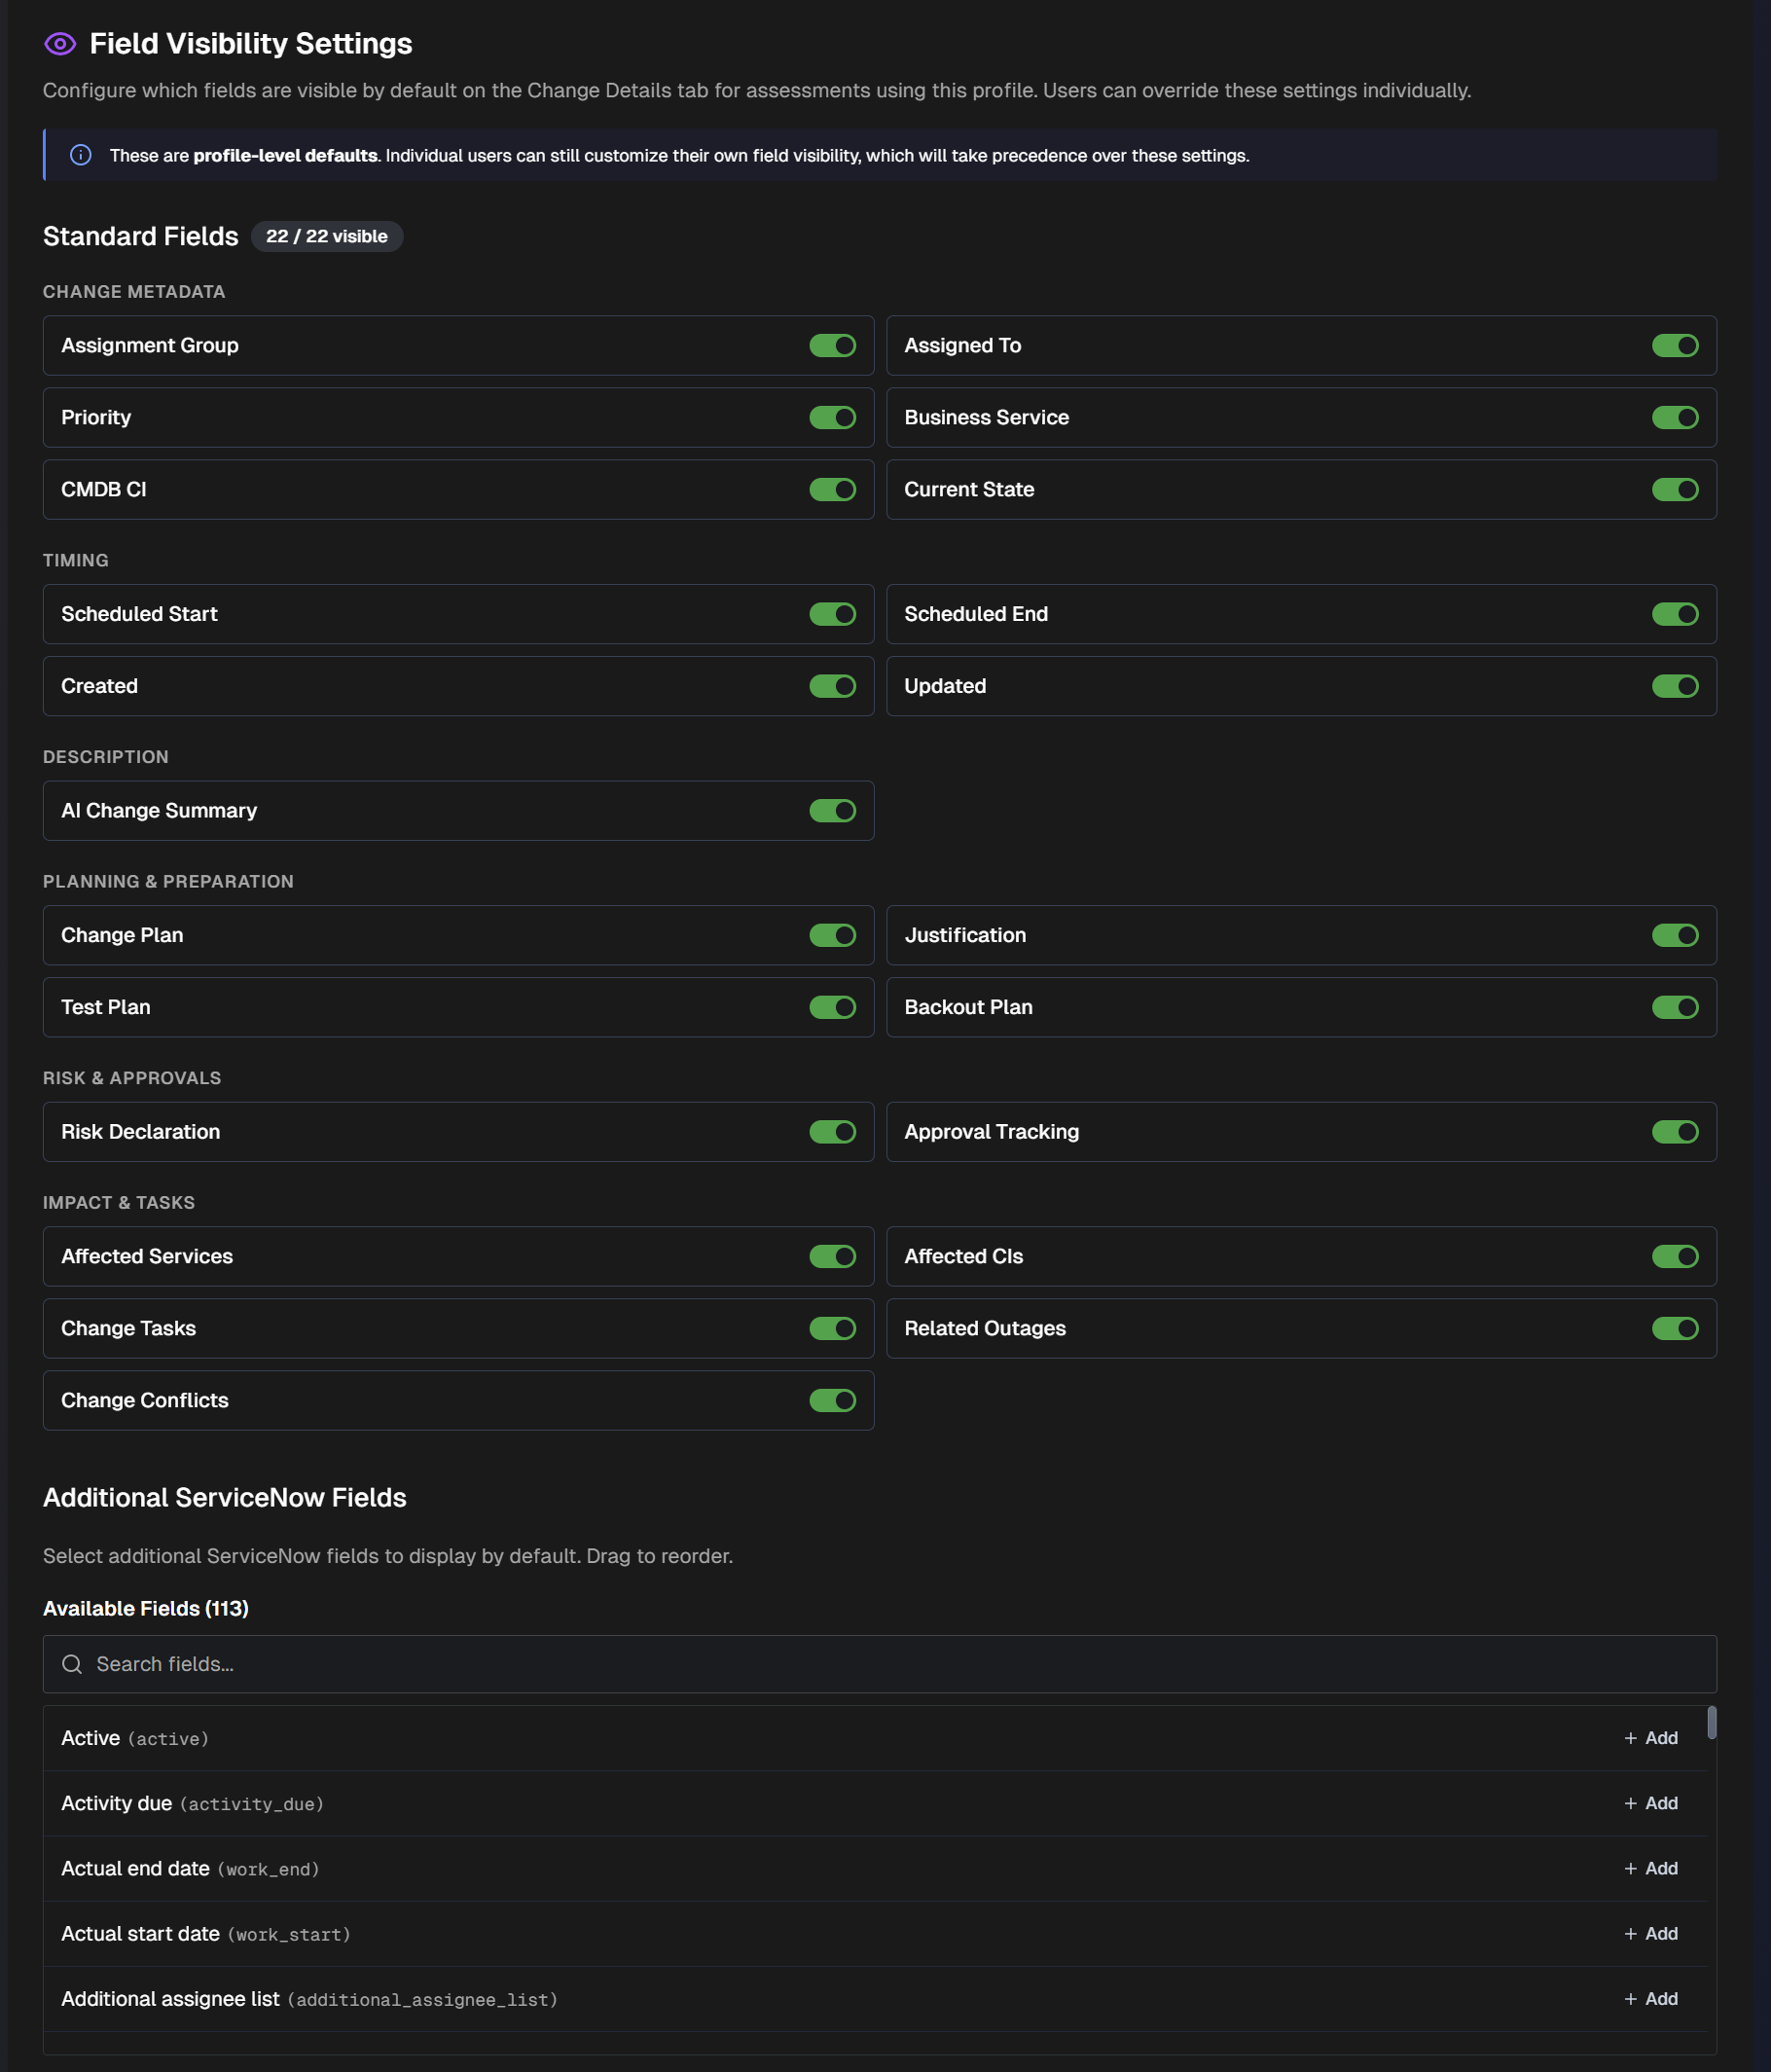Toggle visibility of the Business Service field

[x=1676, y=417]
